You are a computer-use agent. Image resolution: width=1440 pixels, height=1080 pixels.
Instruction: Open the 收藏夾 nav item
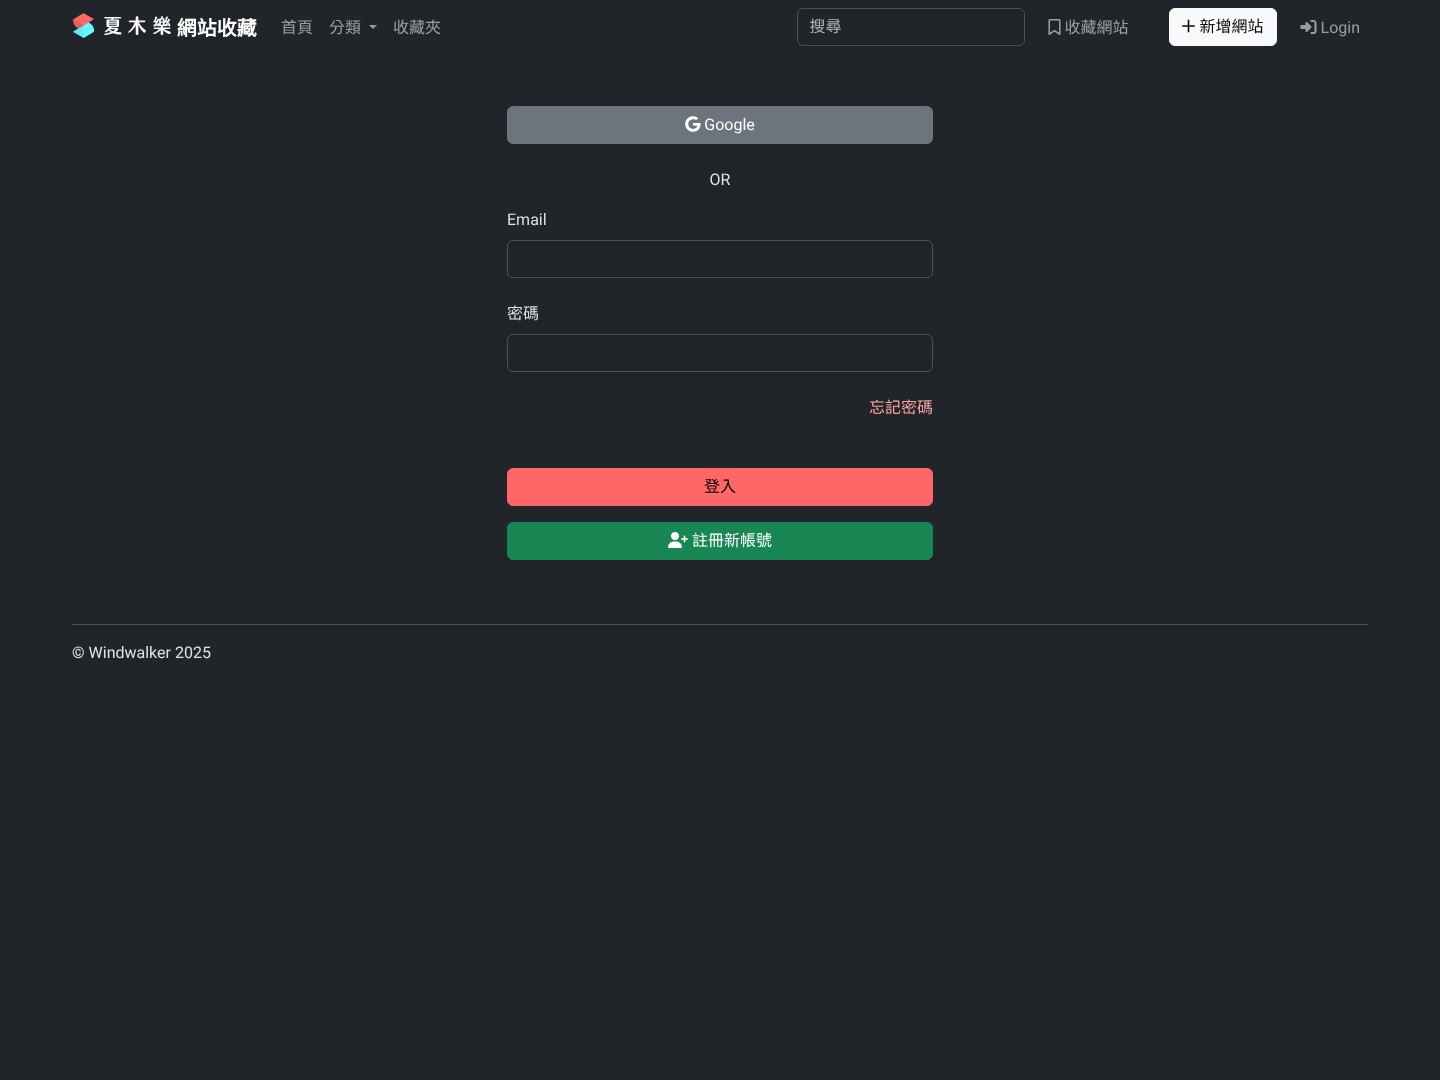417,27
